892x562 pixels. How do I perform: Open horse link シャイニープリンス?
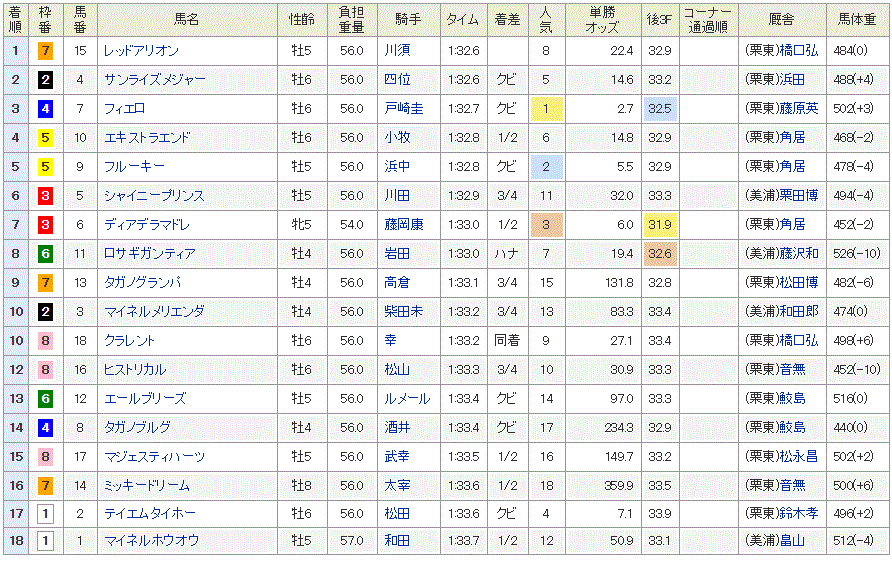pos(154,196)
